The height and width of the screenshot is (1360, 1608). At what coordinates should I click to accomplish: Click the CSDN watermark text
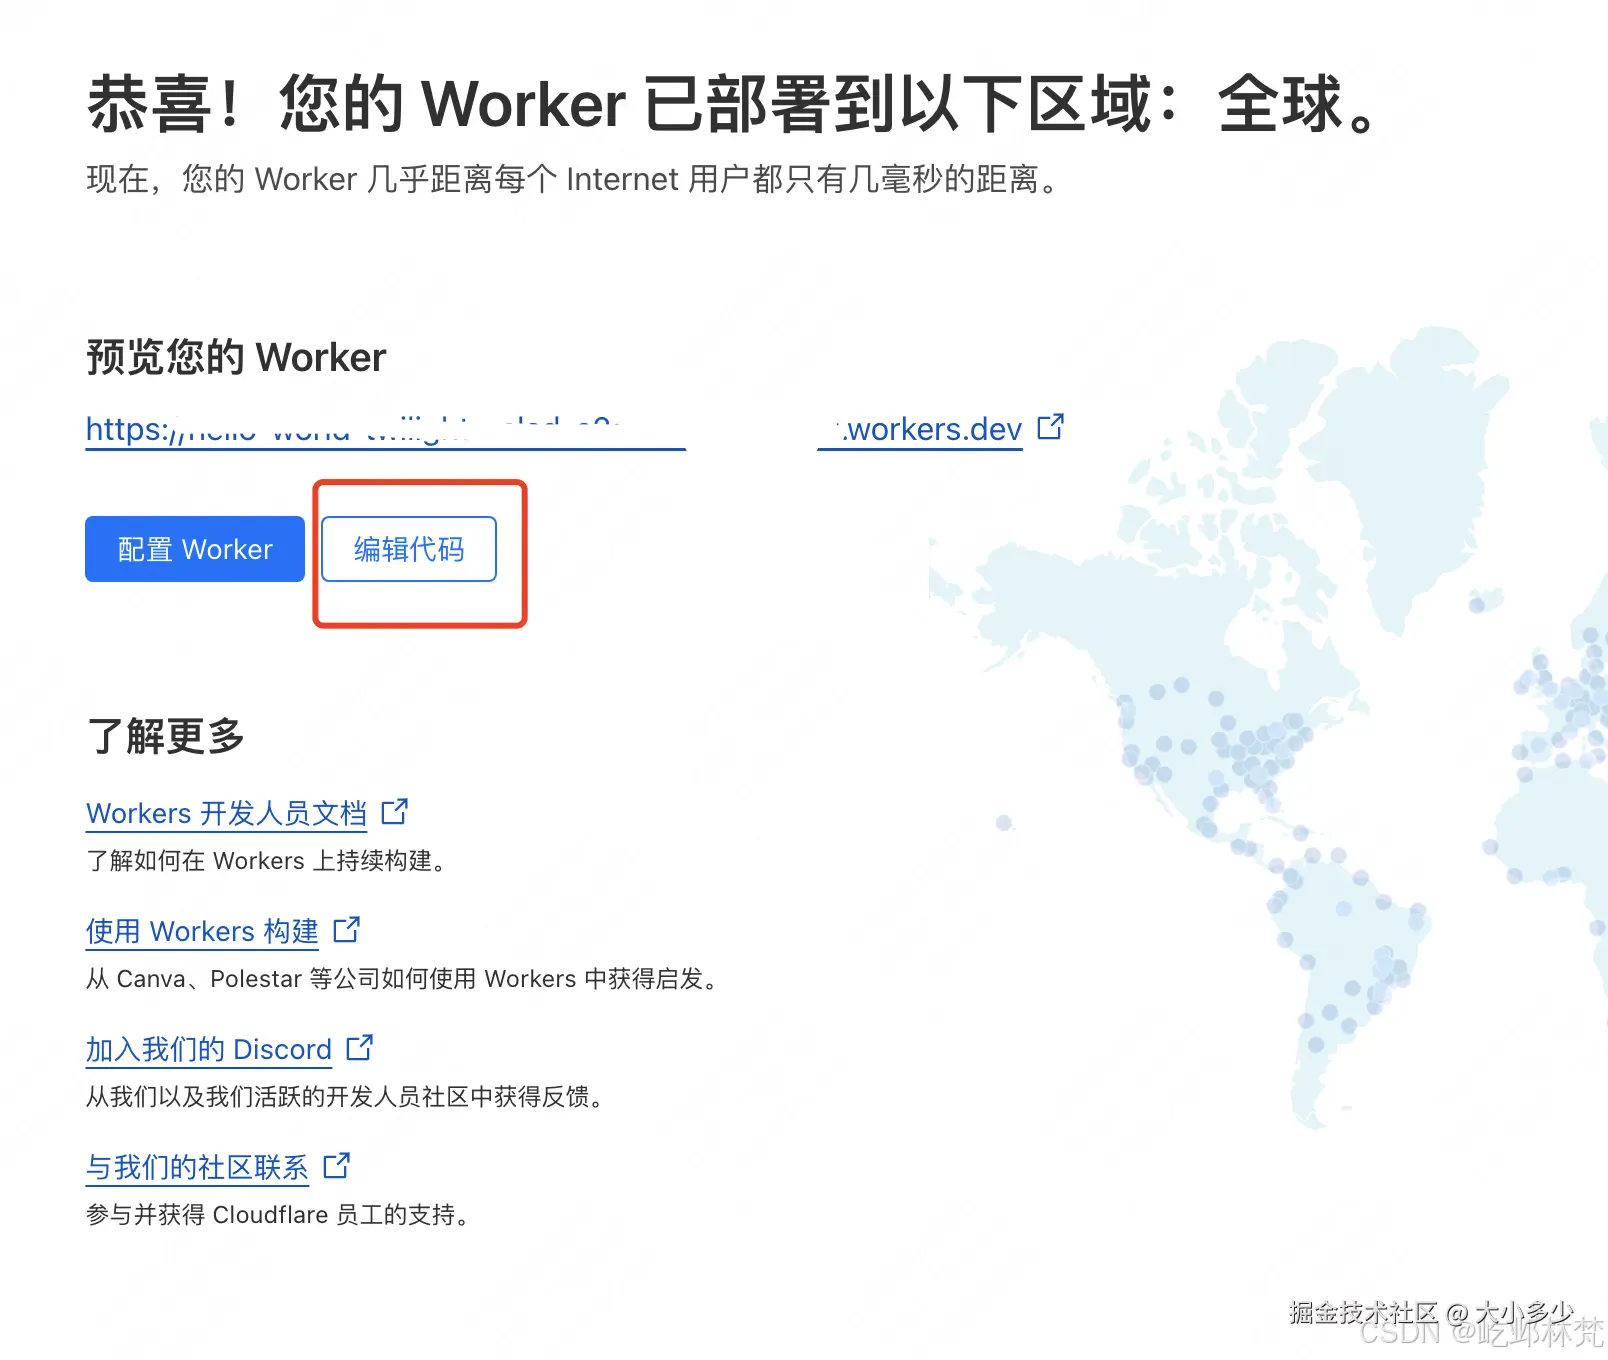pos(1470,1335)
